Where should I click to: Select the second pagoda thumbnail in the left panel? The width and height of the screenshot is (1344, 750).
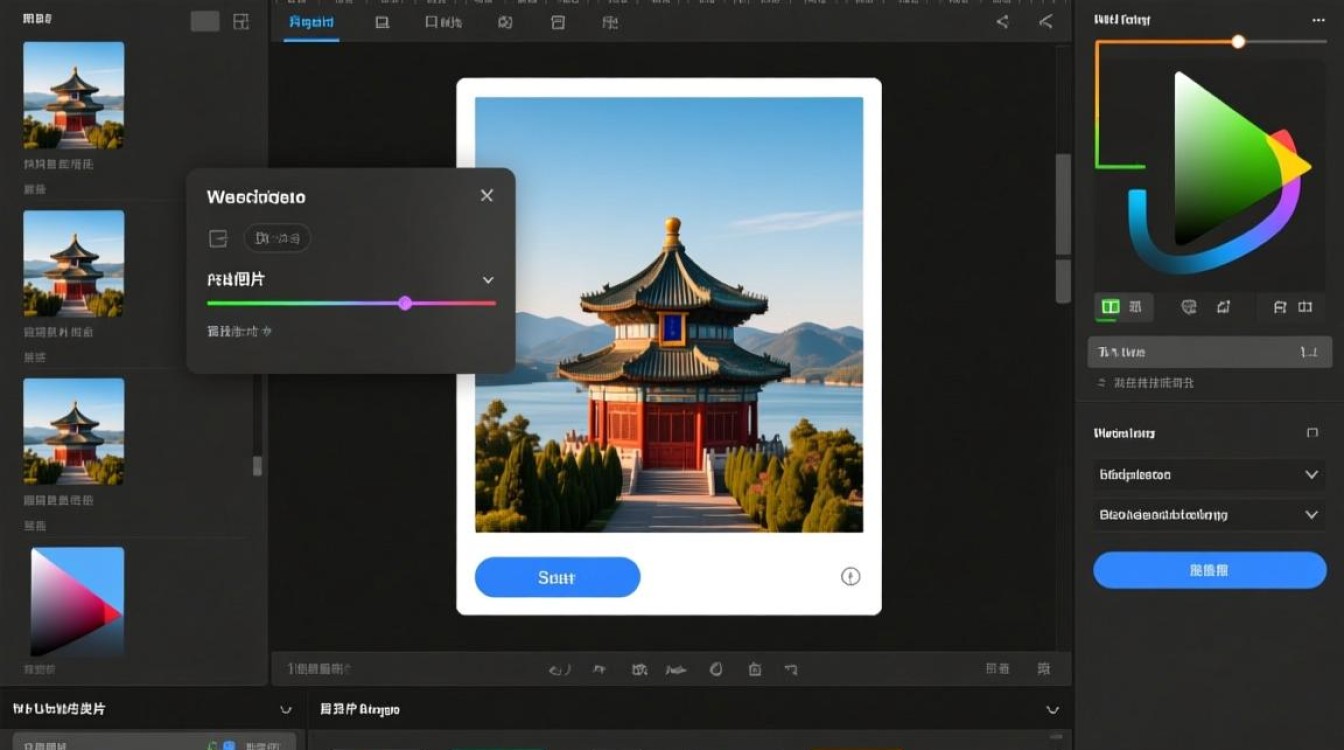pos(74,263)
